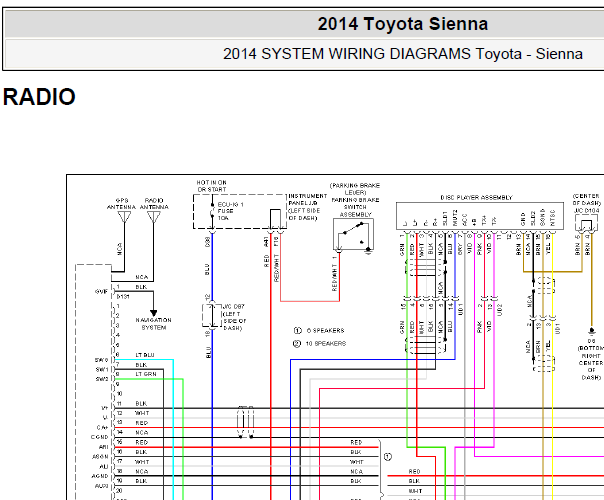Click the 'RADIO ANTENNA' label

154,204
